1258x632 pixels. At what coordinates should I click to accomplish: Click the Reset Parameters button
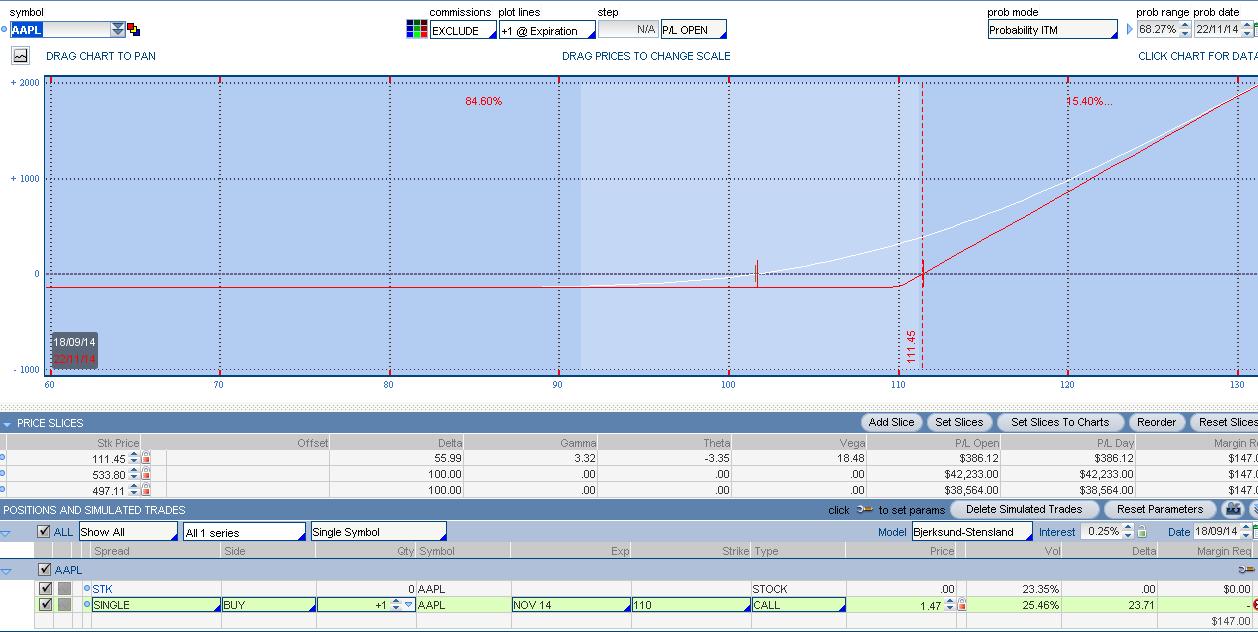click(x=1159, y=509)
